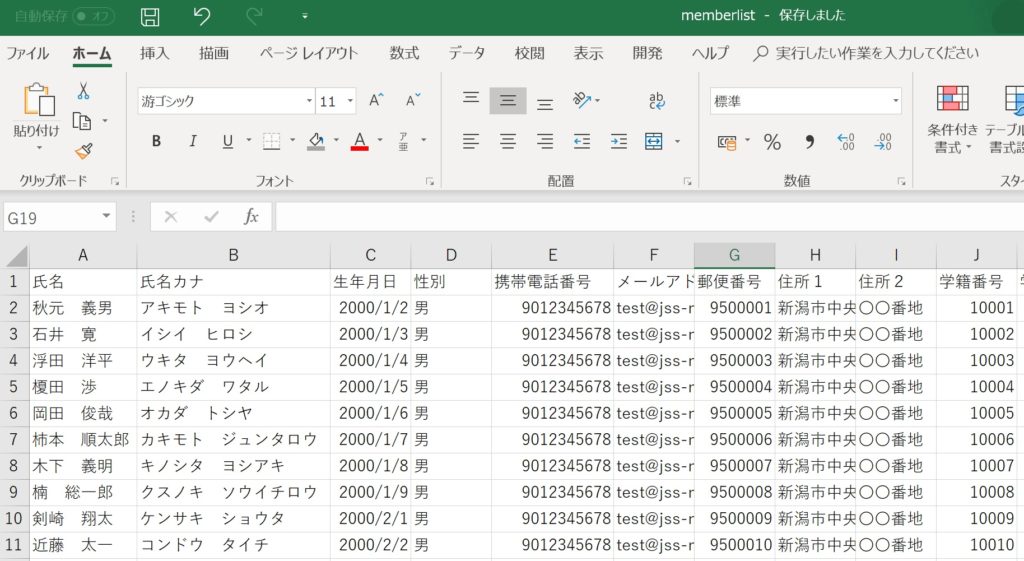The width and height of the screenshot is (1024, 561).
Task: Open the 配置 dialog launcher
Action: click(x=687, y=182)
